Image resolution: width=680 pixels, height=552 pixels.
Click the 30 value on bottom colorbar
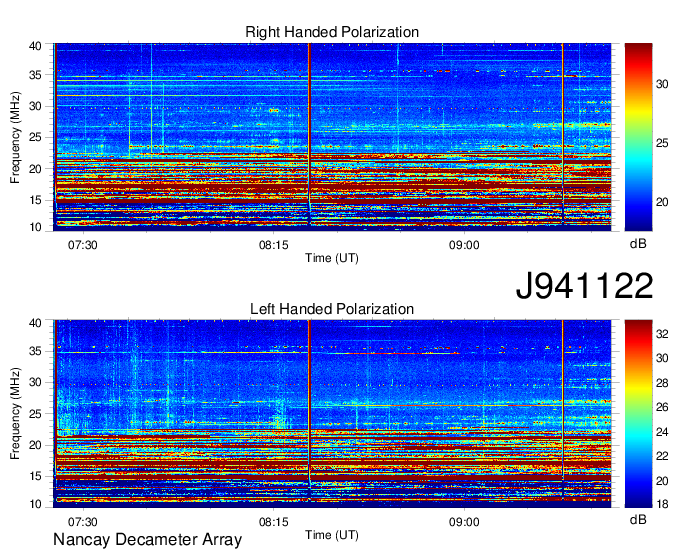[x=662, y=358]
